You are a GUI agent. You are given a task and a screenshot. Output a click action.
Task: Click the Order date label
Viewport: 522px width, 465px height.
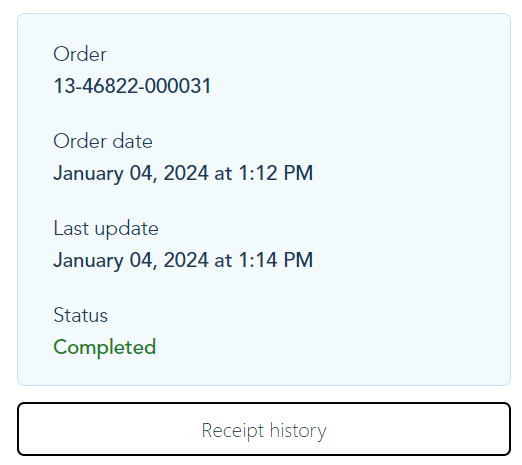point(103,141)
